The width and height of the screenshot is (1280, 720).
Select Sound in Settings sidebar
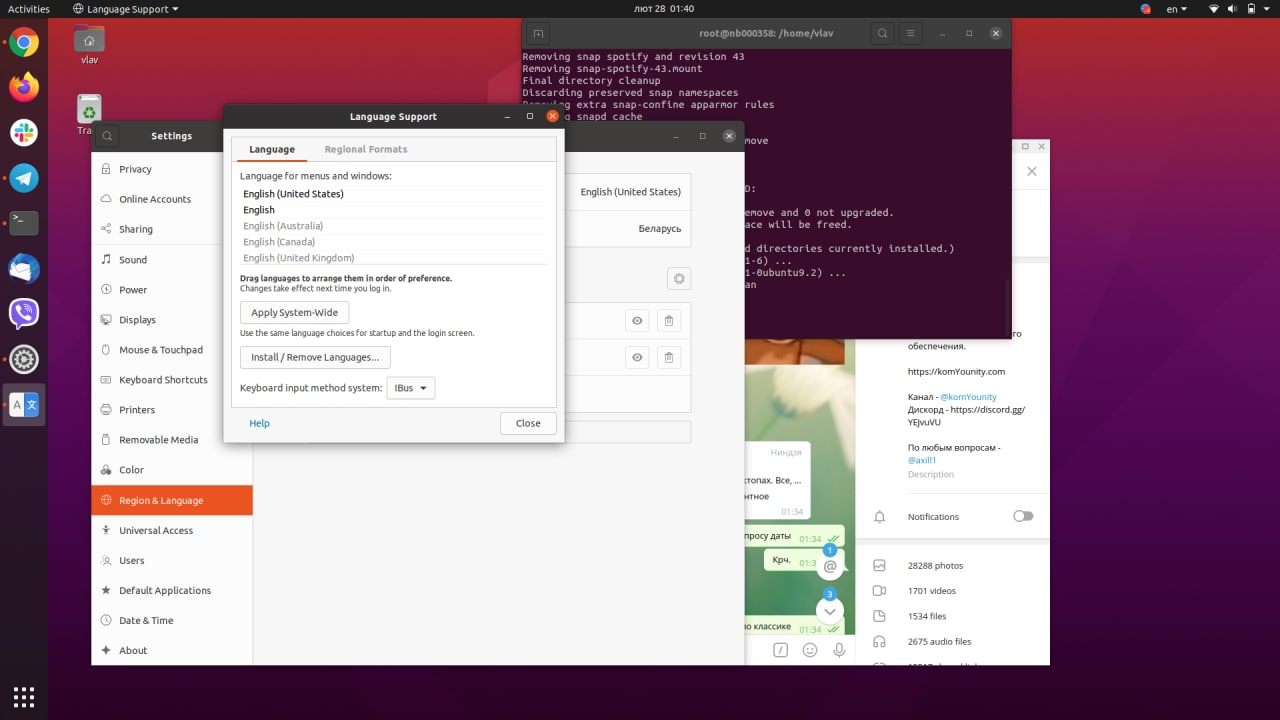[x=172, y=259]
